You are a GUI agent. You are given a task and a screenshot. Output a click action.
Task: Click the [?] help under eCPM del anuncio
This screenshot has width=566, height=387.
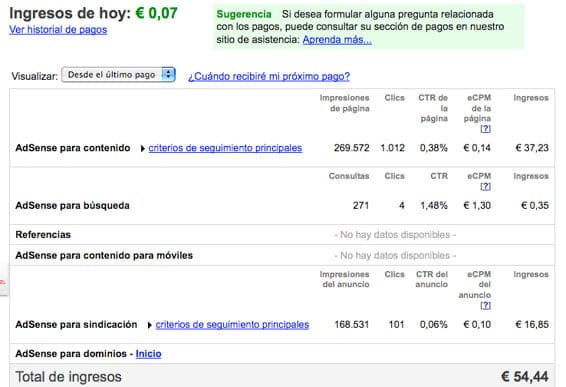pos(486,305)
